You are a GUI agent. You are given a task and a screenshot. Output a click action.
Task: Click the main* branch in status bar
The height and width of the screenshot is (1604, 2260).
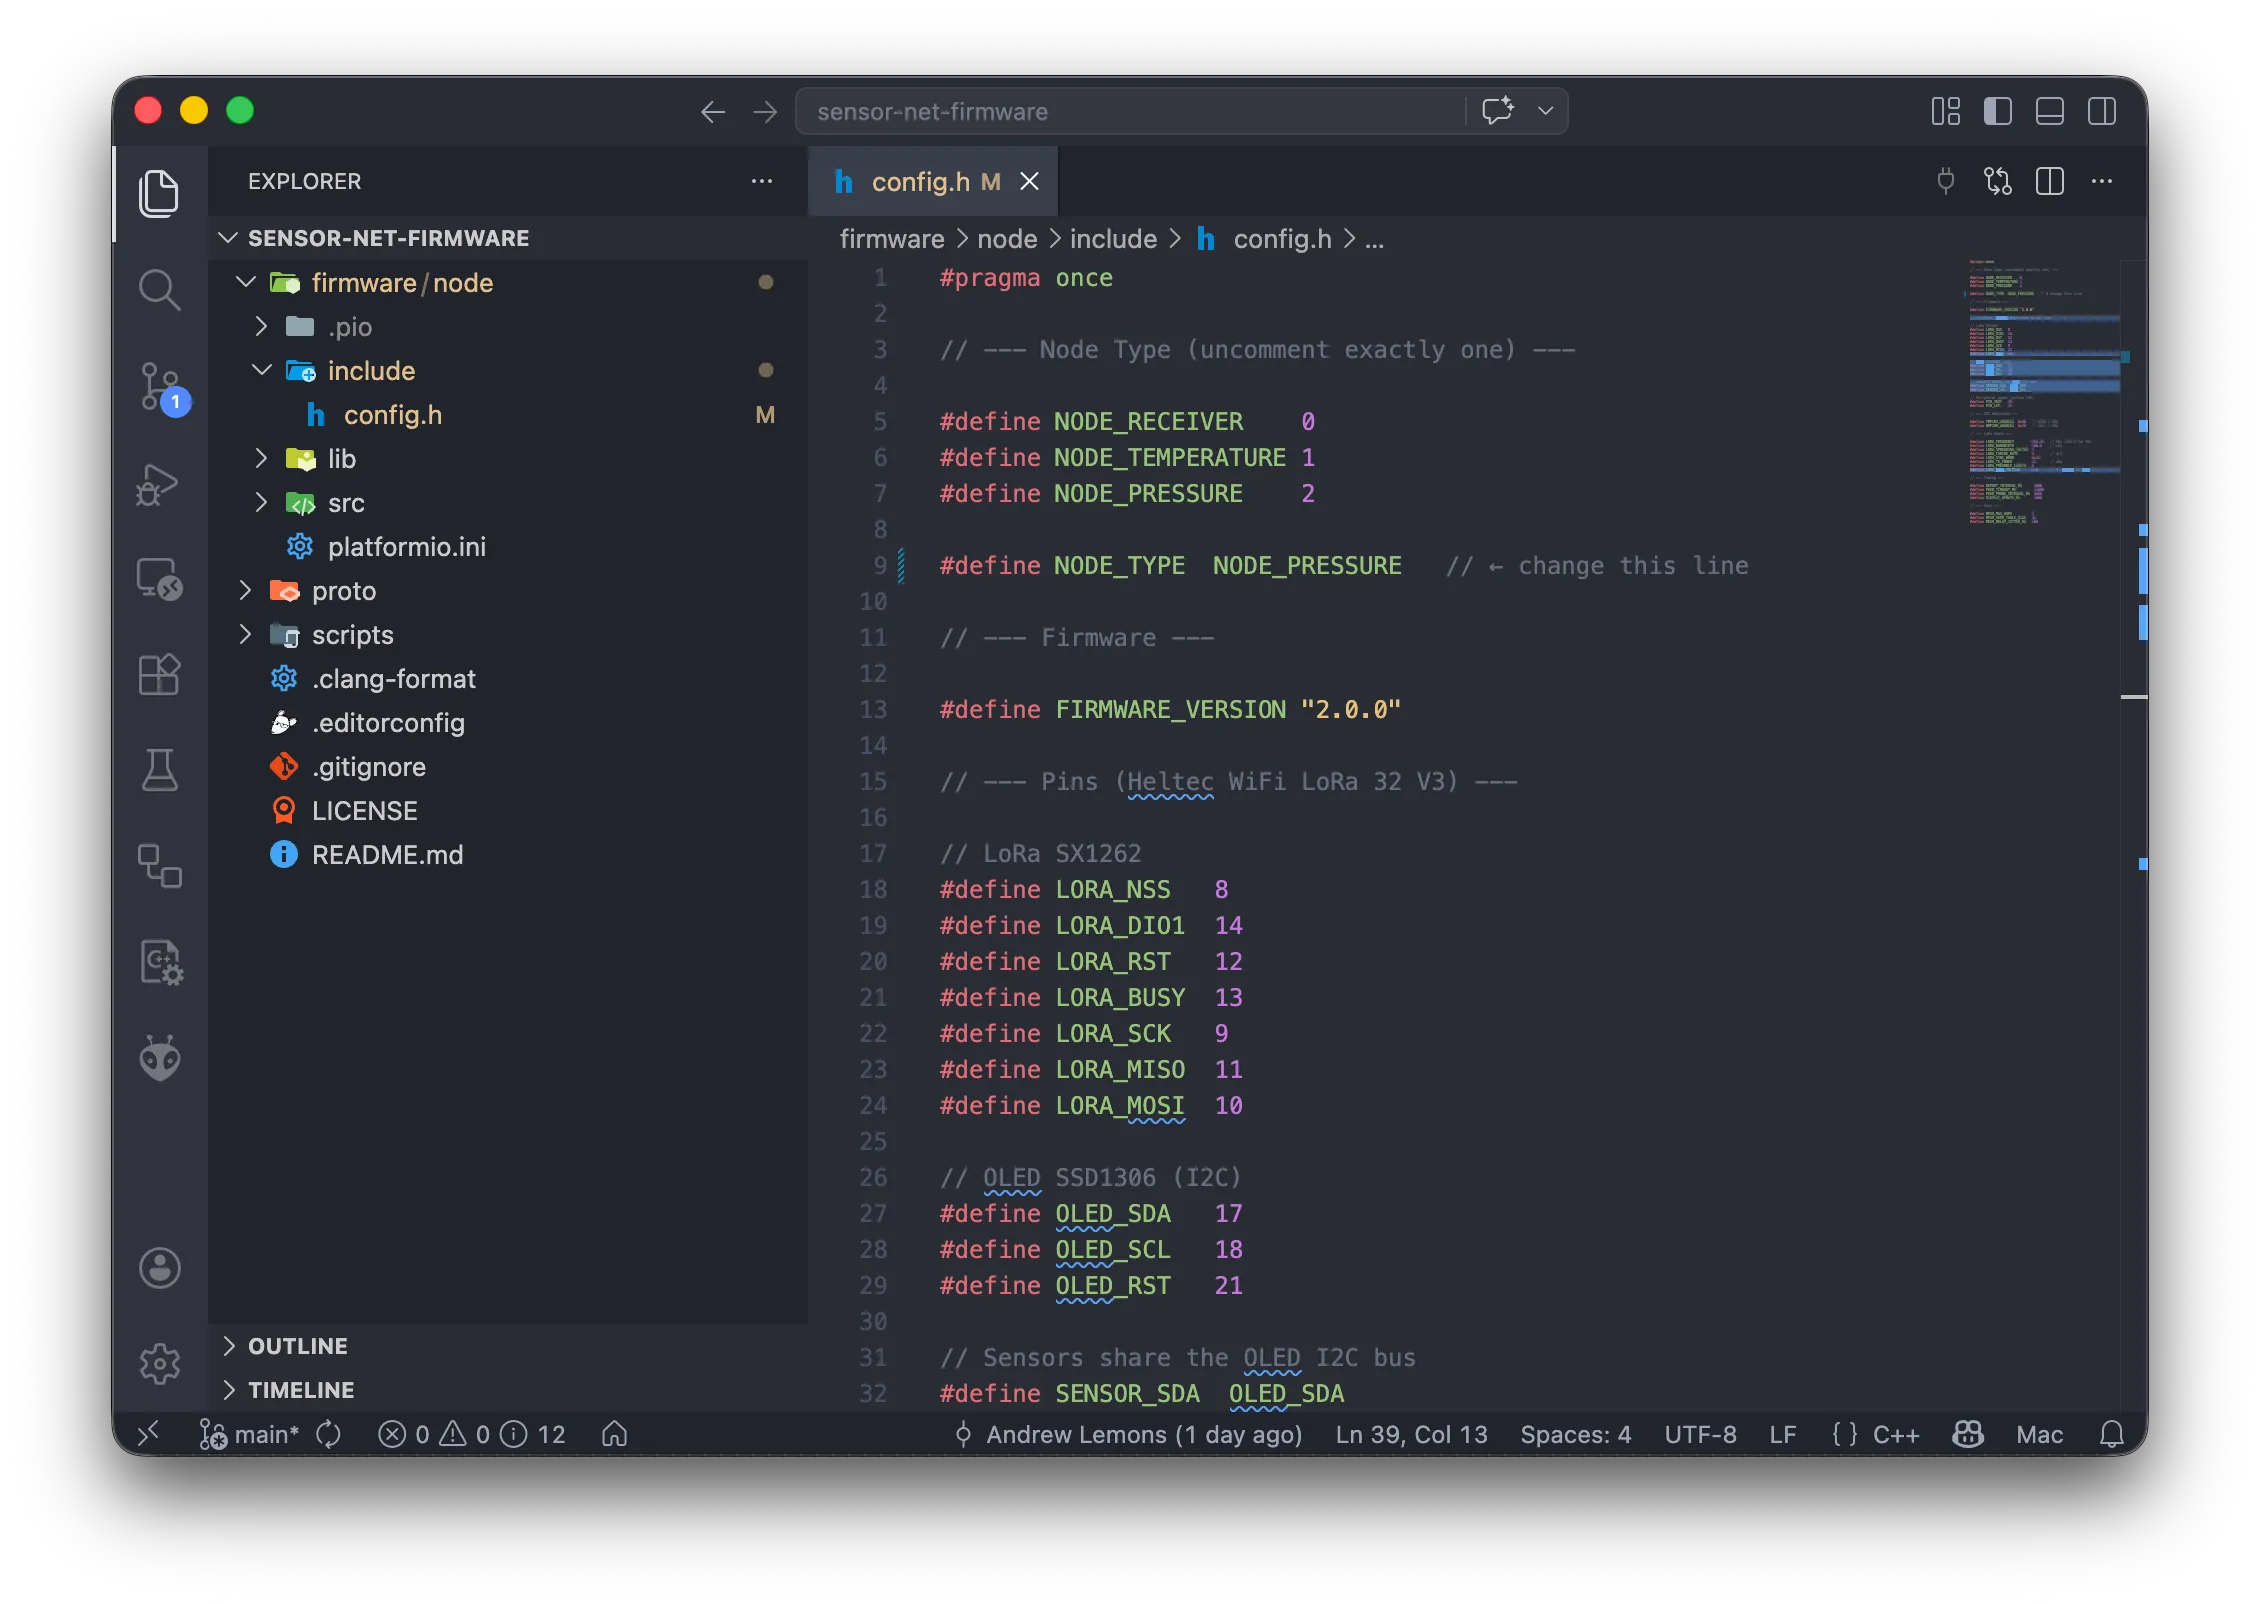249,1435
